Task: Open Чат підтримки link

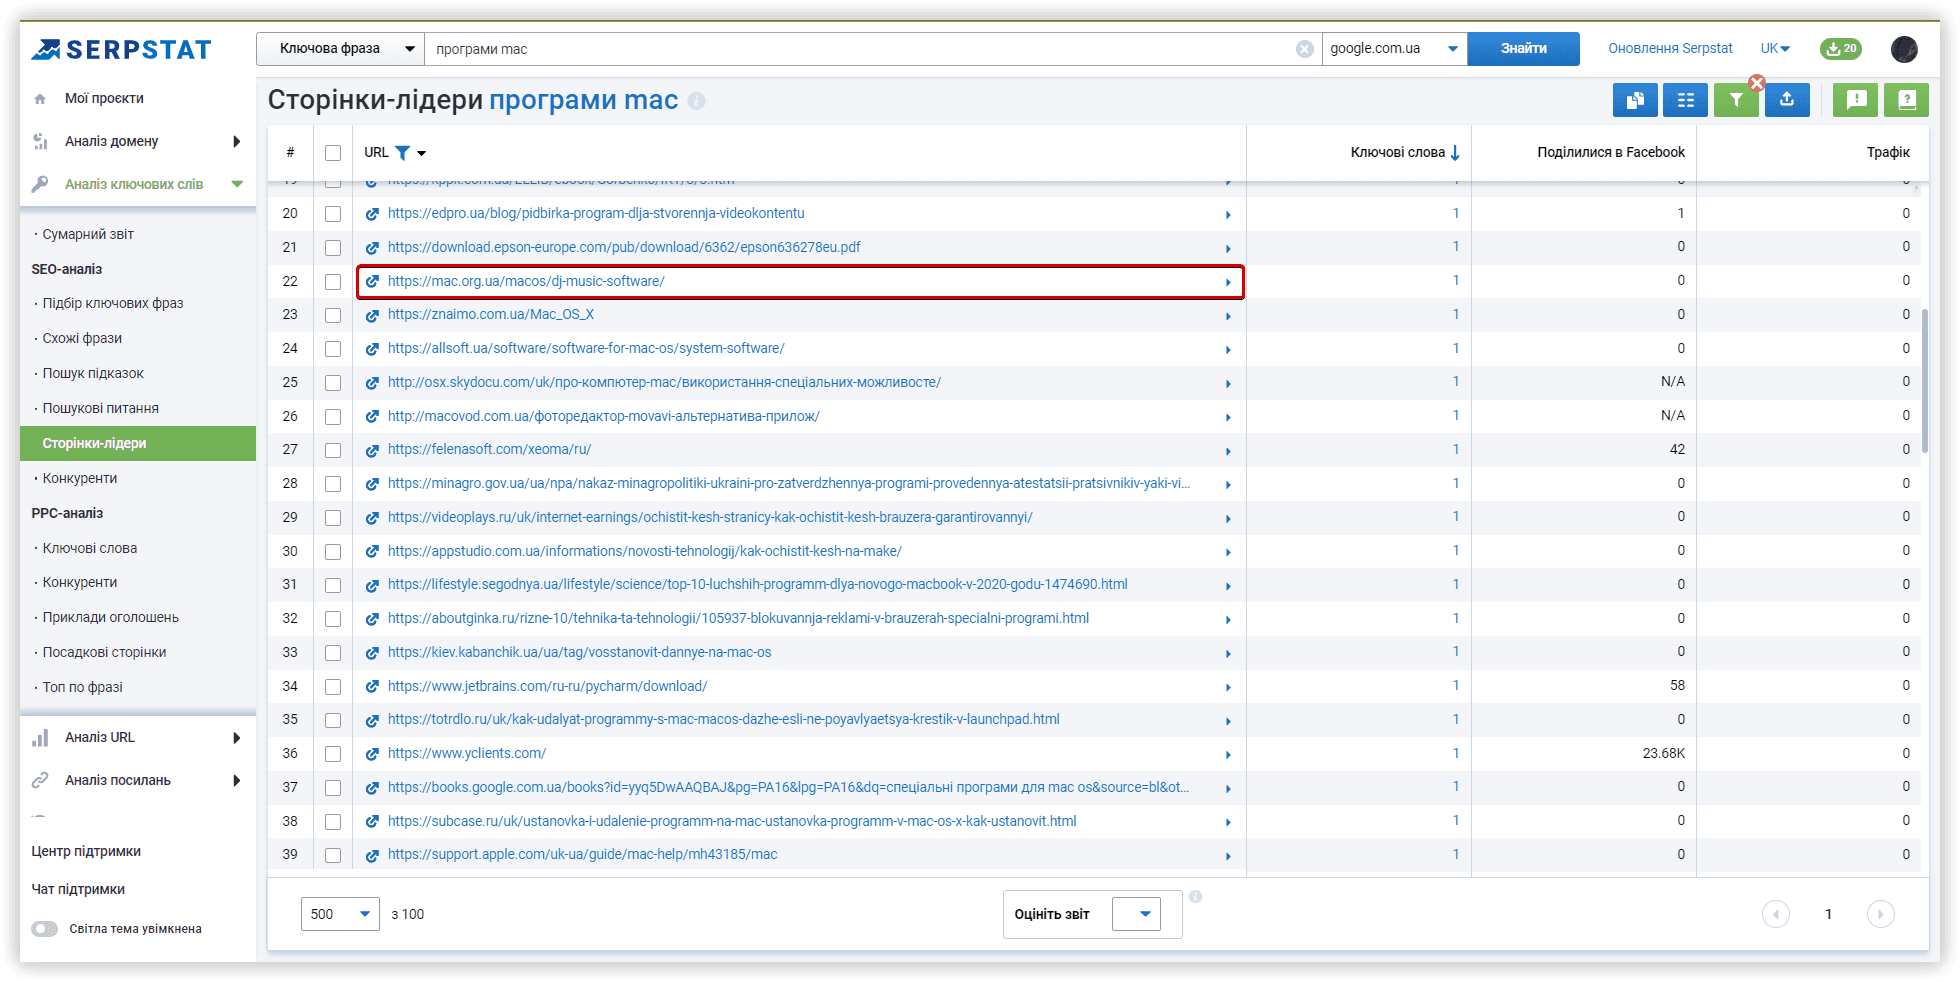Action: point(78,889)
